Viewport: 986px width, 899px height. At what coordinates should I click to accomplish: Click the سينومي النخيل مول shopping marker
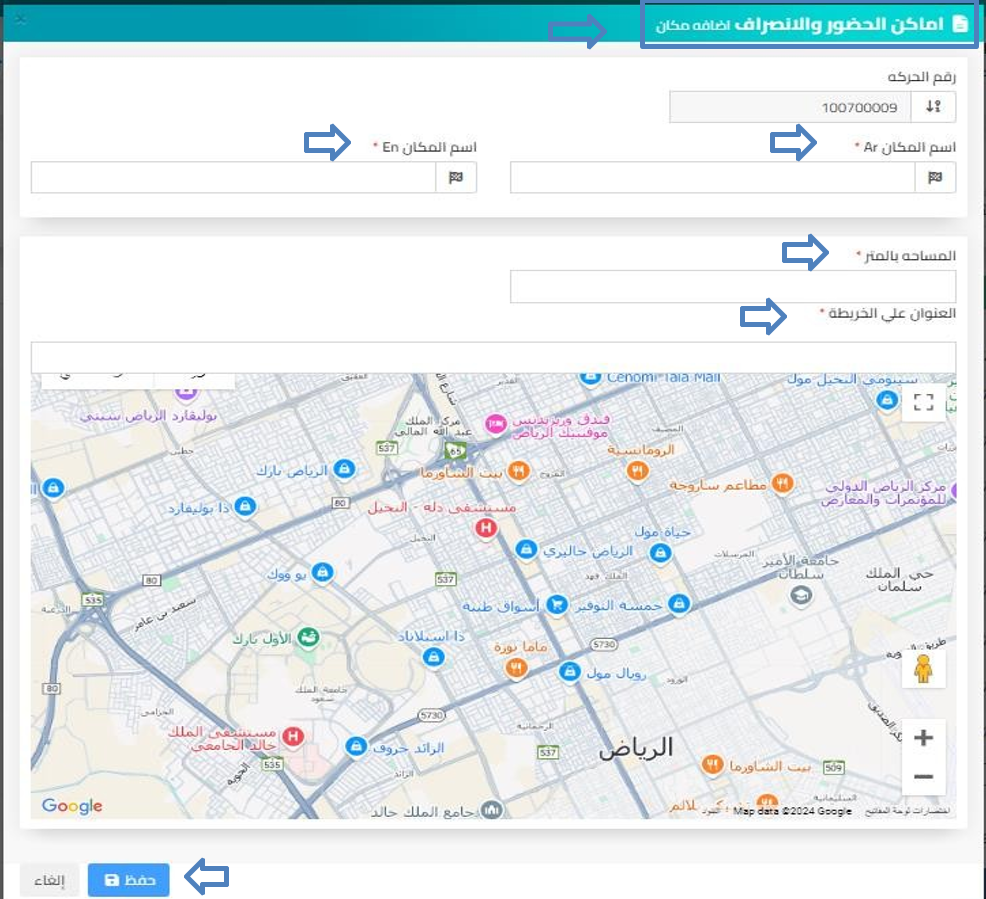click(x=887, y=400)
